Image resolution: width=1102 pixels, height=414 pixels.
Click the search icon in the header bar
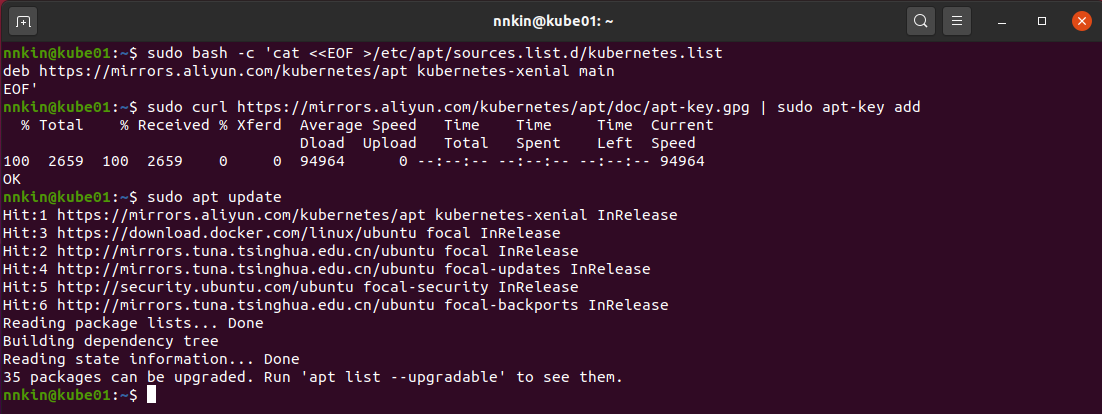click(920, 20)
